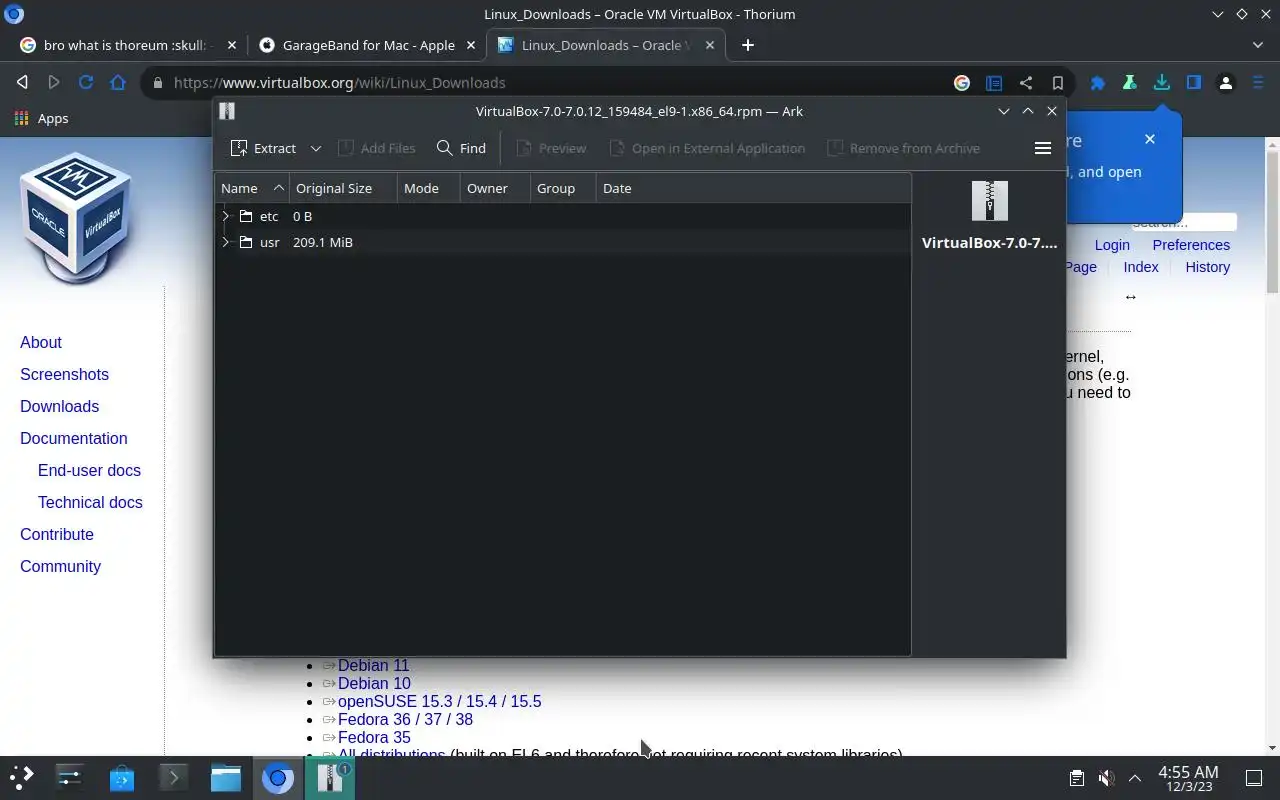The image size is (1280, 800).
Task: Click the share icon in address bar
Action: point(1026,83)
